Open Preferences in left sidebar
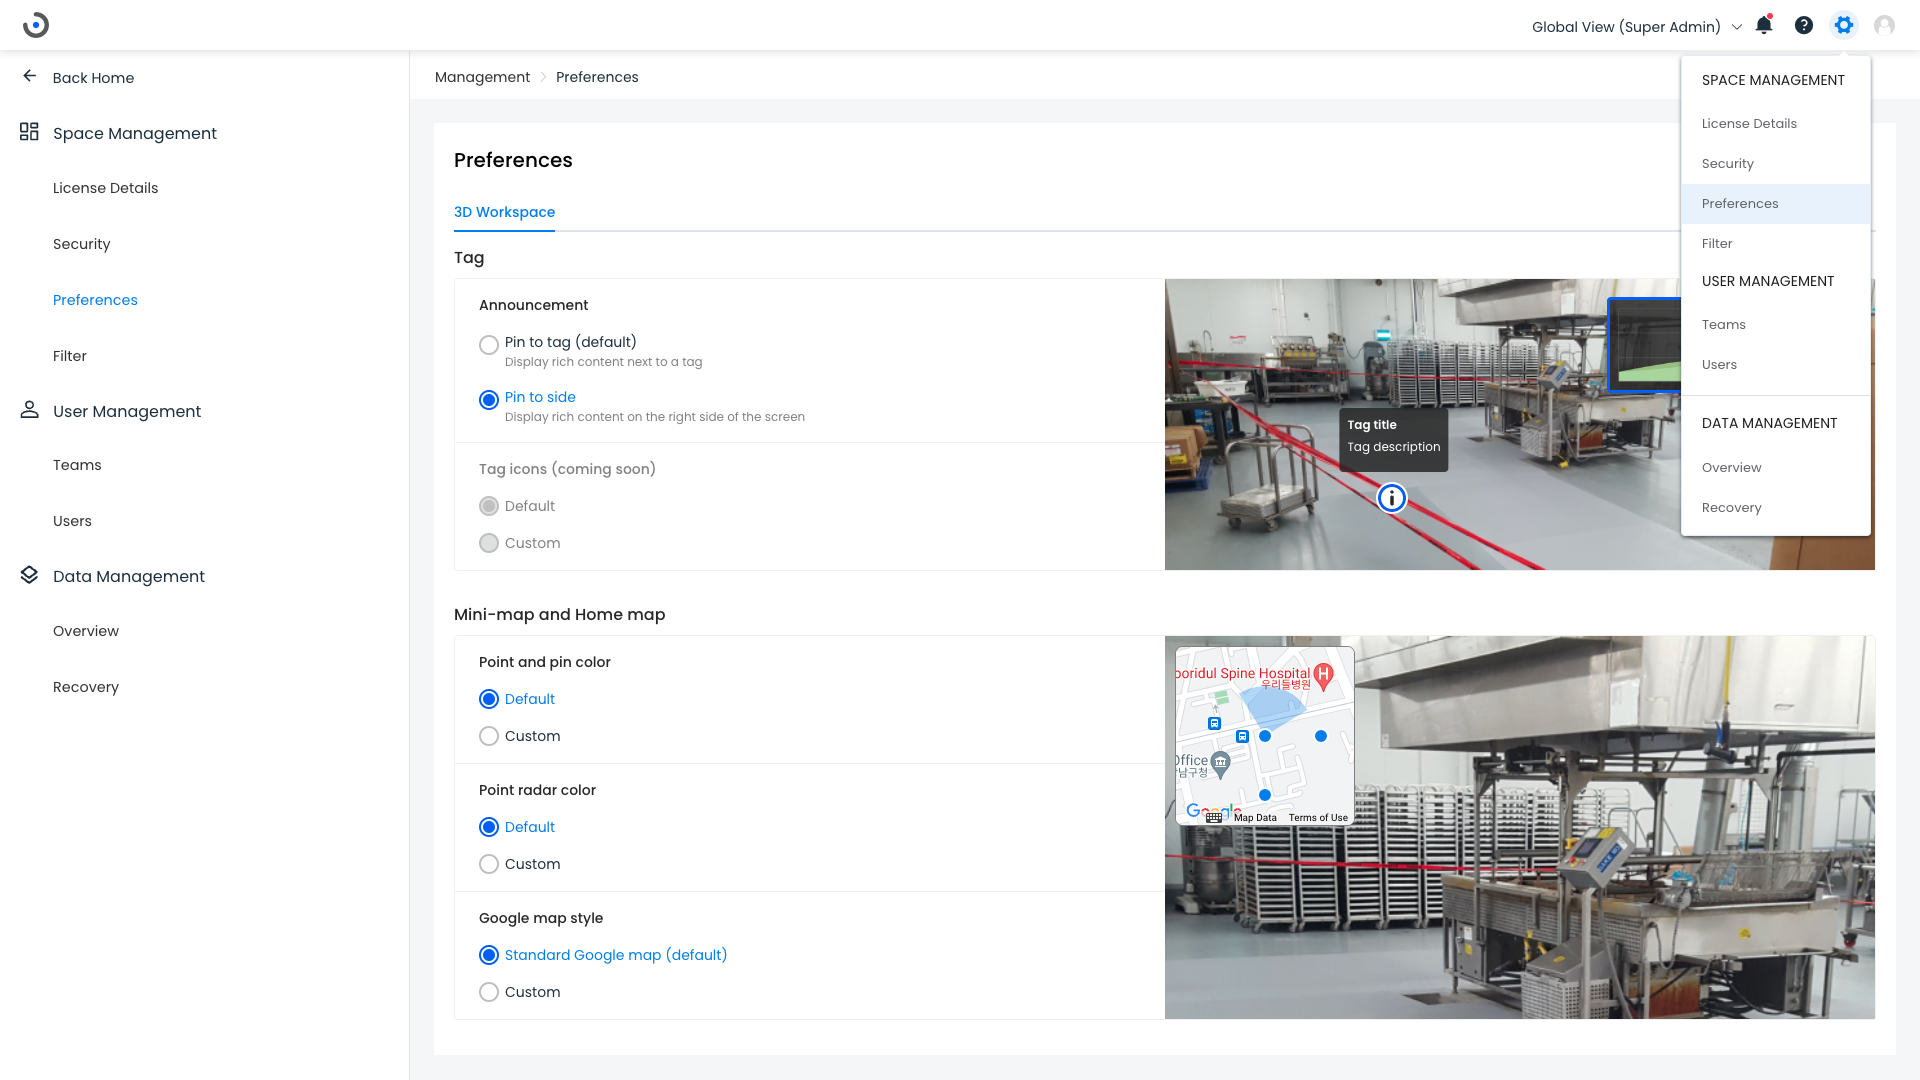The width and height of the screenshot is (1920, 1080). coord(95,300)
